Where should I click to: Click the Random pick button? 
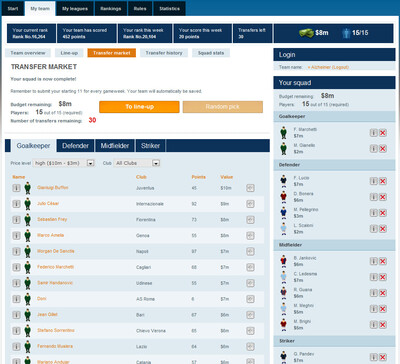pyautogui.click(x=223, y=107)
